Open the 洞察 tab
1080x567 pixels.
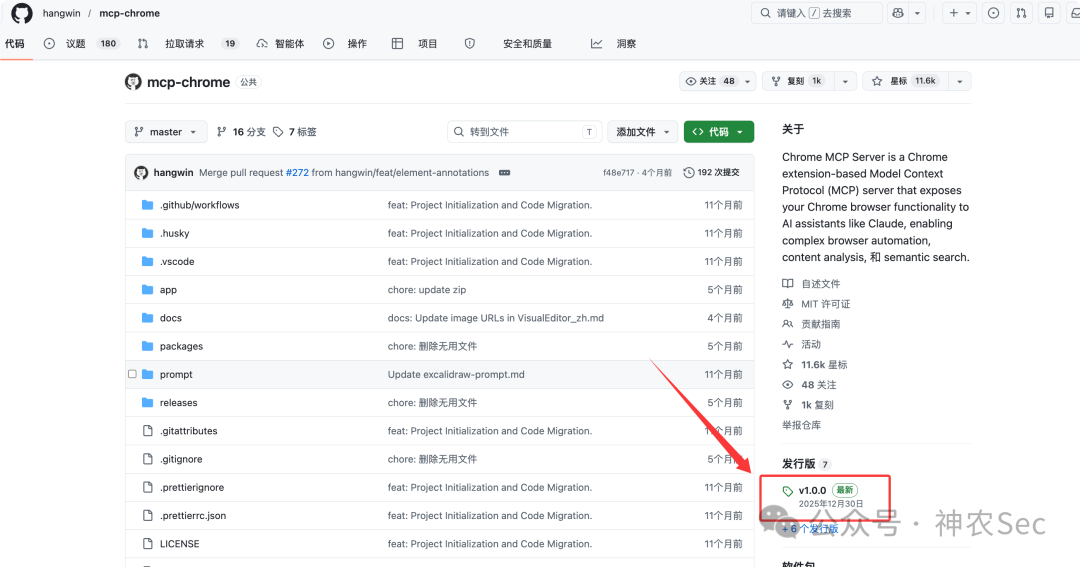coord(613,43)
